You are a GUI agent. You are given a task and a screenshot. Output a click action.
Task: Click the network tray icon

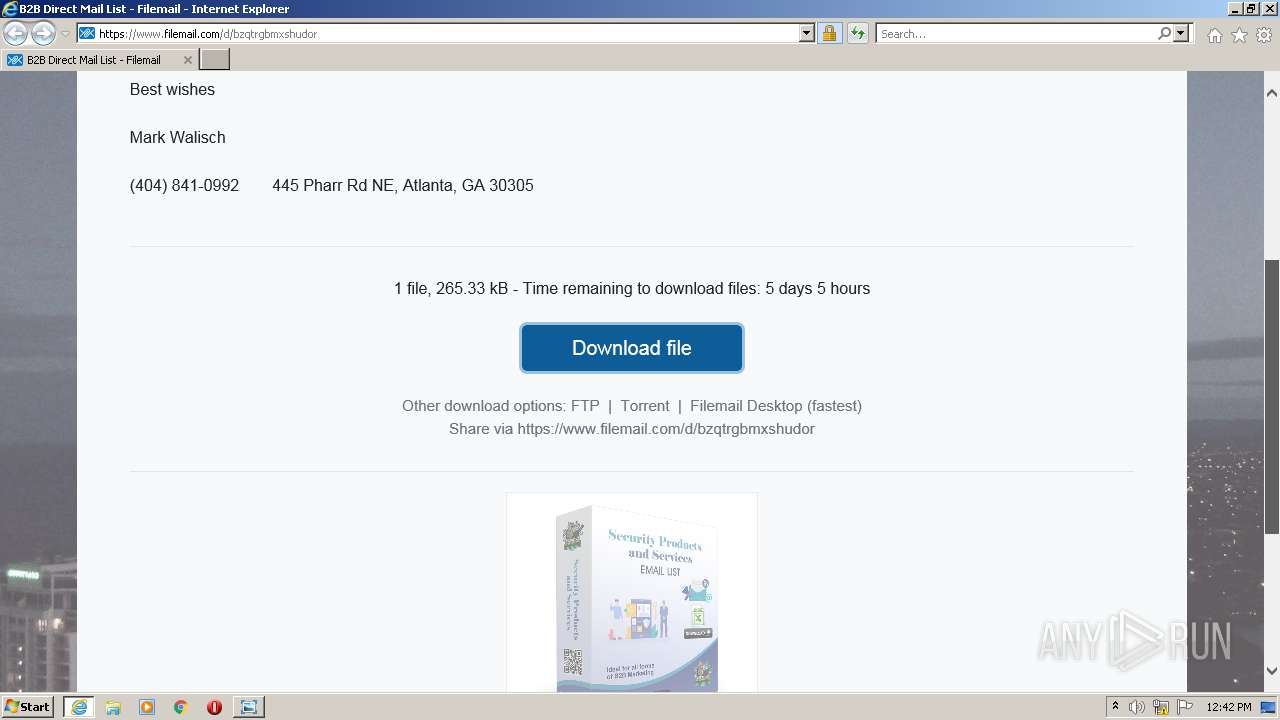tap(1160, 707)
